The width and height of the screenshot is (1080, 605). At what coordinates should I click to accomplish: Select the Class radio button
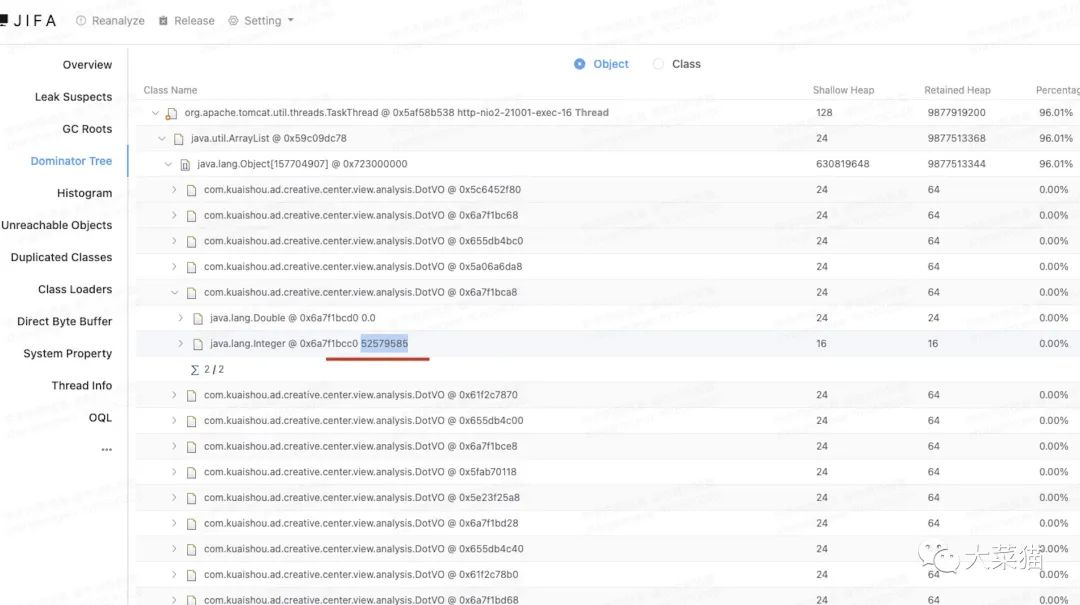(658, 64)
